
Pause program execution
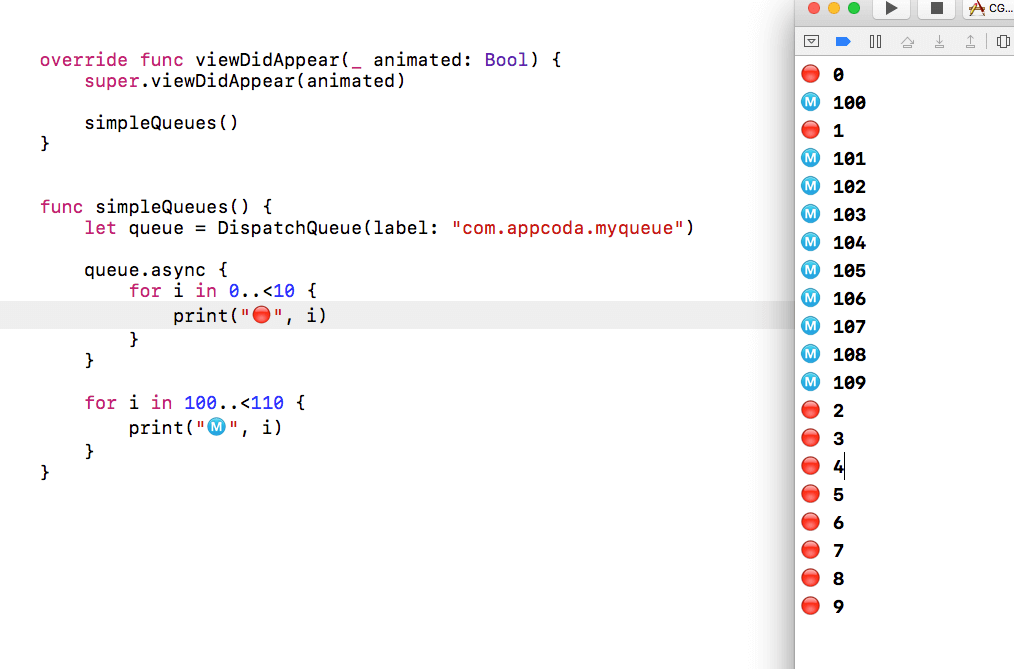click(875, 41)
